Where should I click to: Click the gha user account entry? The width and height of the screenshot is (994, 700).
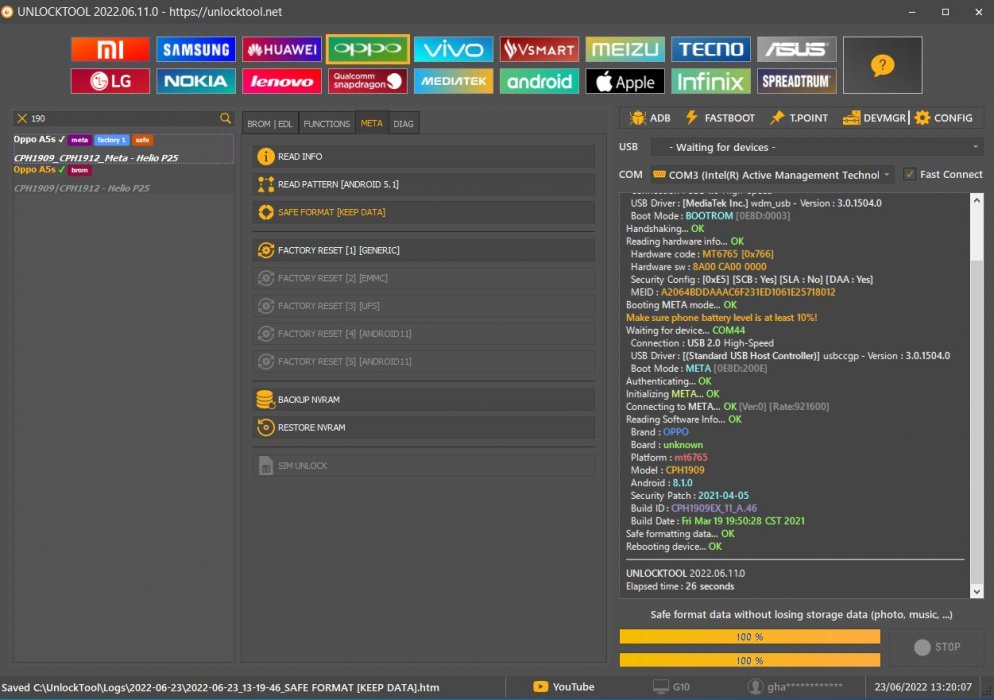[x=795, y=687]
